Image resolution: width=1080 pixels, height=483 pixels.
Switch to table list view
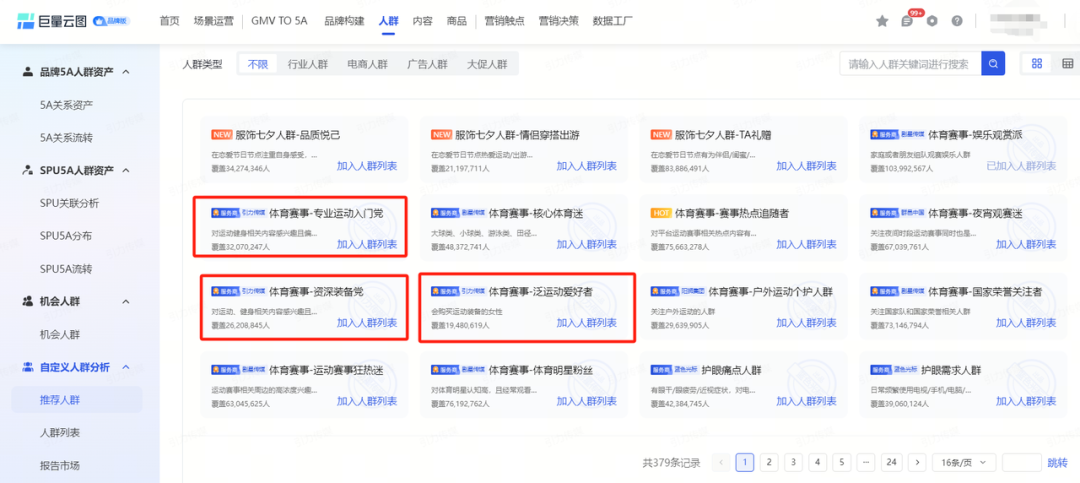pyautogui.click(x=1066, y=64)
